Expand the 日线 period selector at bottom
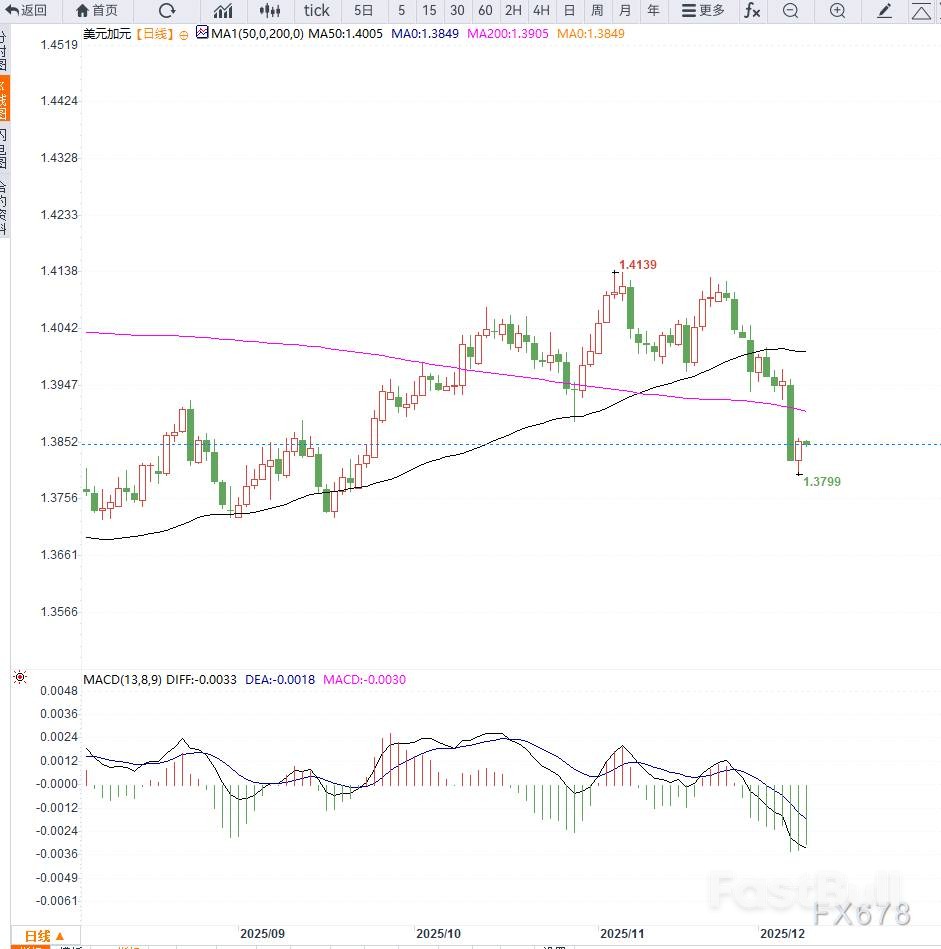The width and height of the screenshot is (941, 949). click(x=44, y=936)
